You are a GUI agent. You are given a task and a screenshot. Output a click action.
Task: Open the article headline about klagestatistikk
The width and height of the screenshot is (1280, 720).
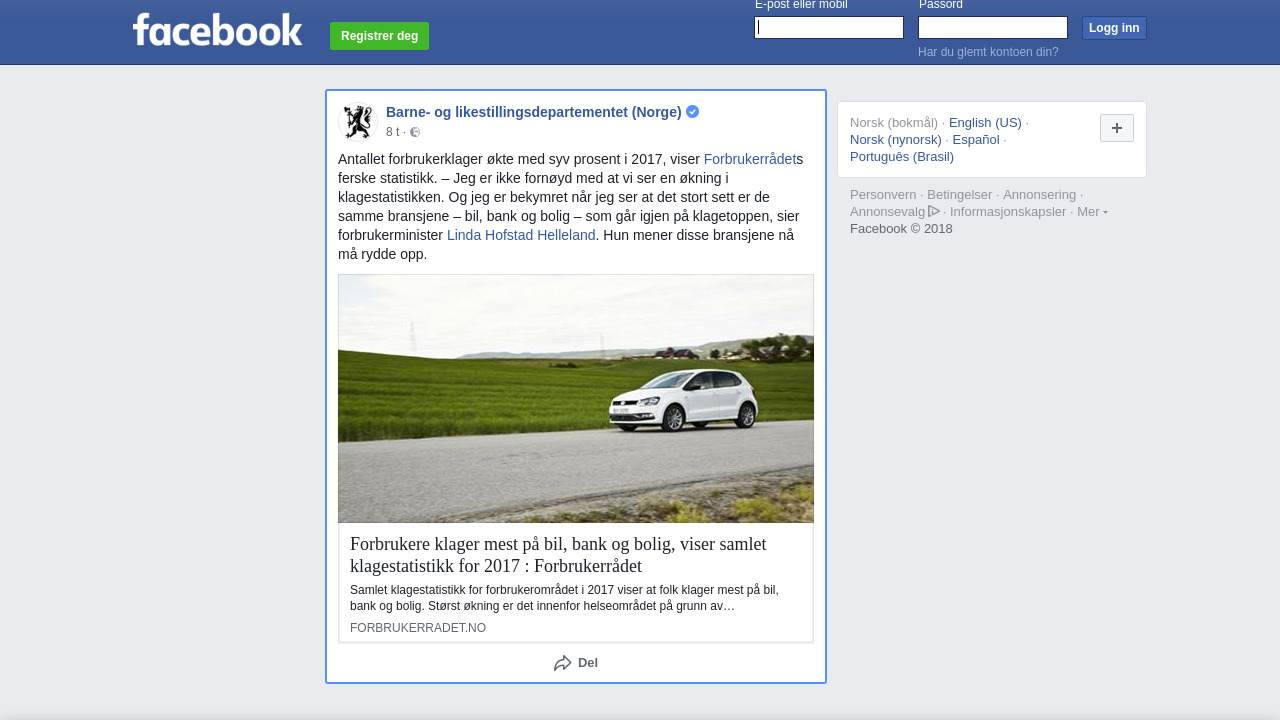pos(558,555)
